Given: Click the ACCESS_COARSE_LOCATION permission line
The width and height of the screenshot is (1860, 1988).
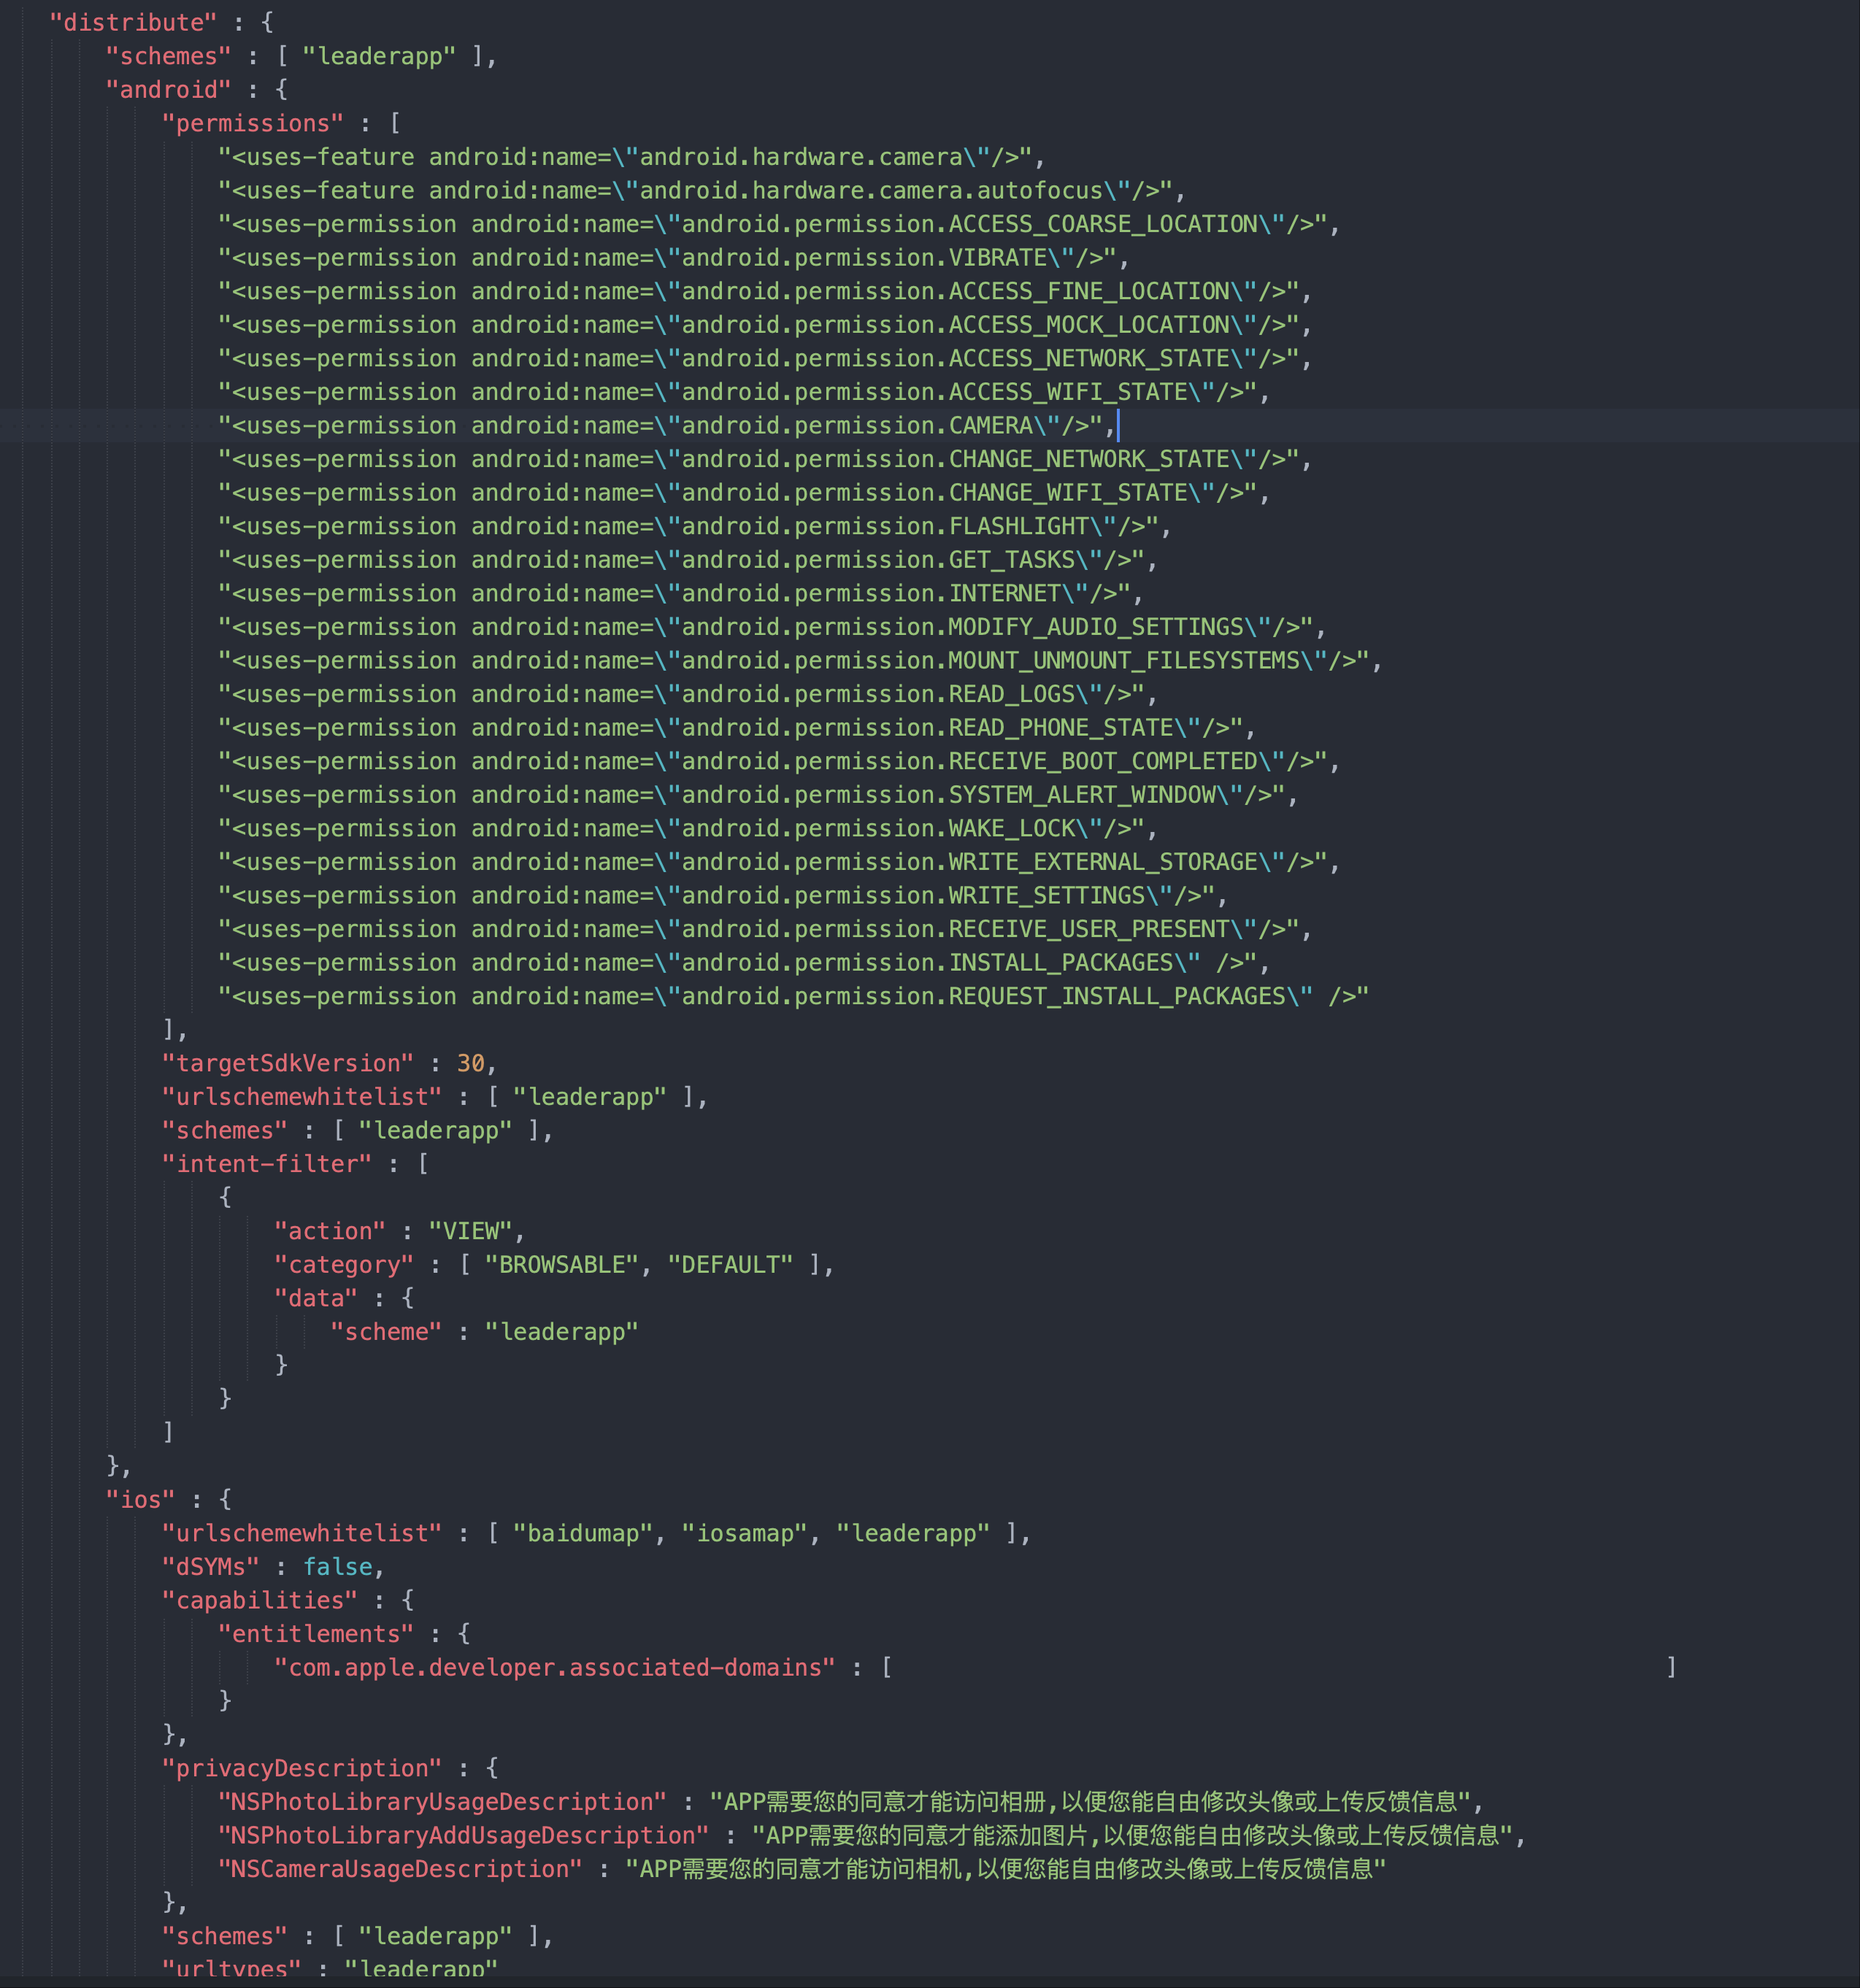Looking at the screenshot, I should [x=778, y=224].
